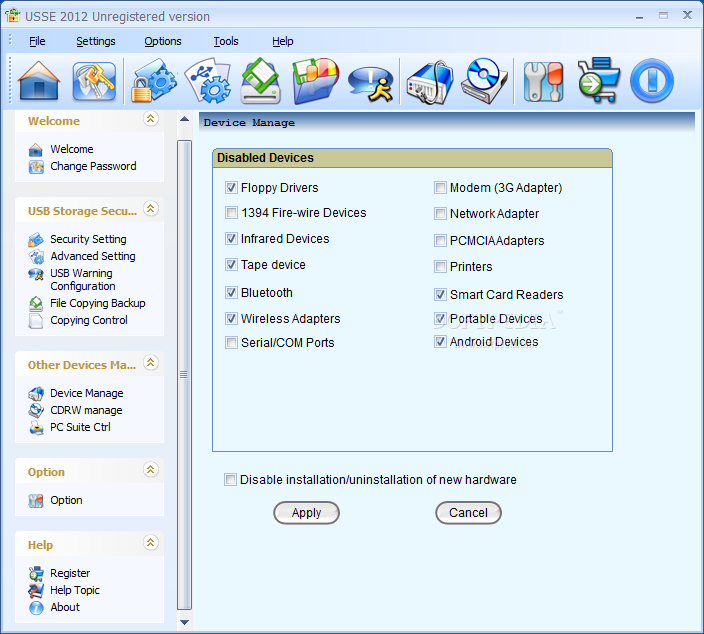The height and width of the screenshot is (634, 704).
Task: Check the Network Adapter checkbox
Action: pos(440,214)
